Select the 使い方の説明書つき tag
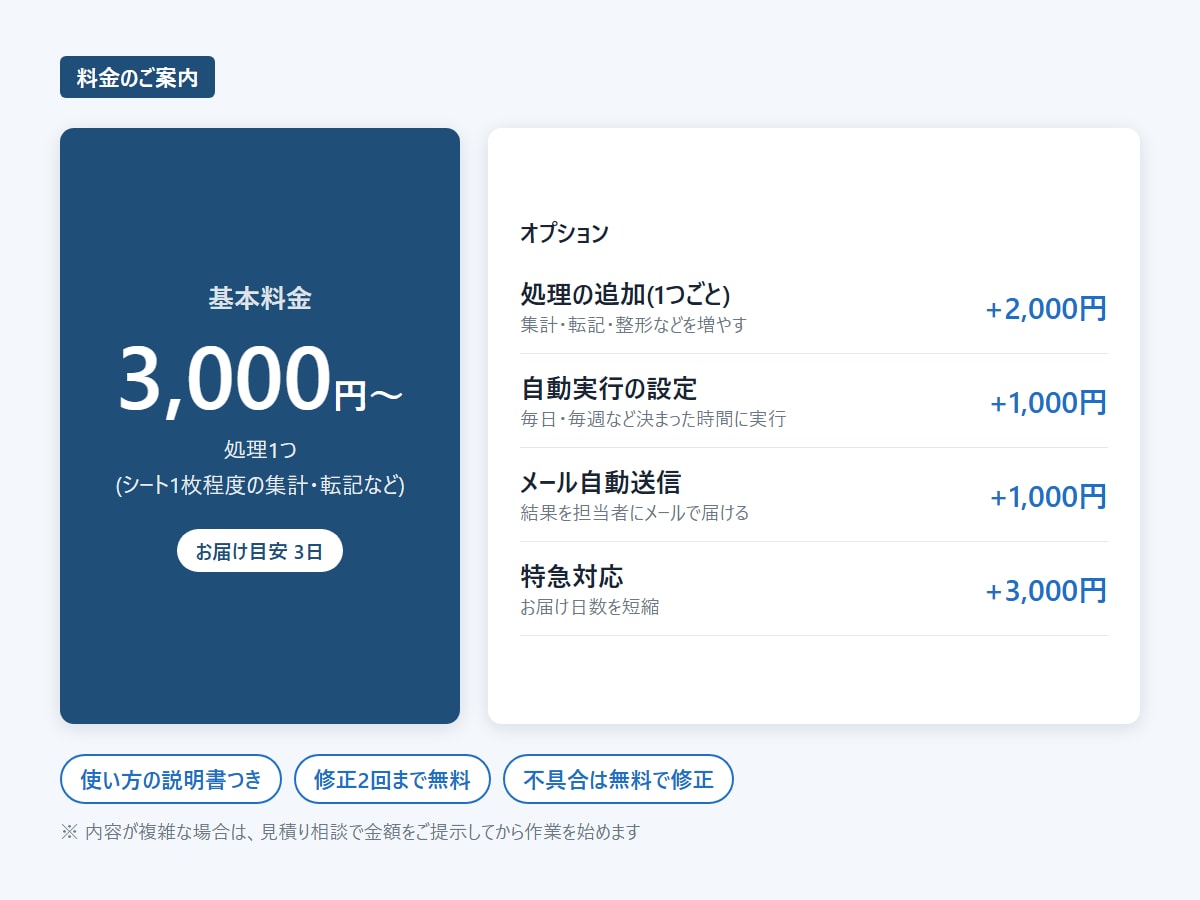Viewport: 1200px width, 900px height. [x=171, y=779]
